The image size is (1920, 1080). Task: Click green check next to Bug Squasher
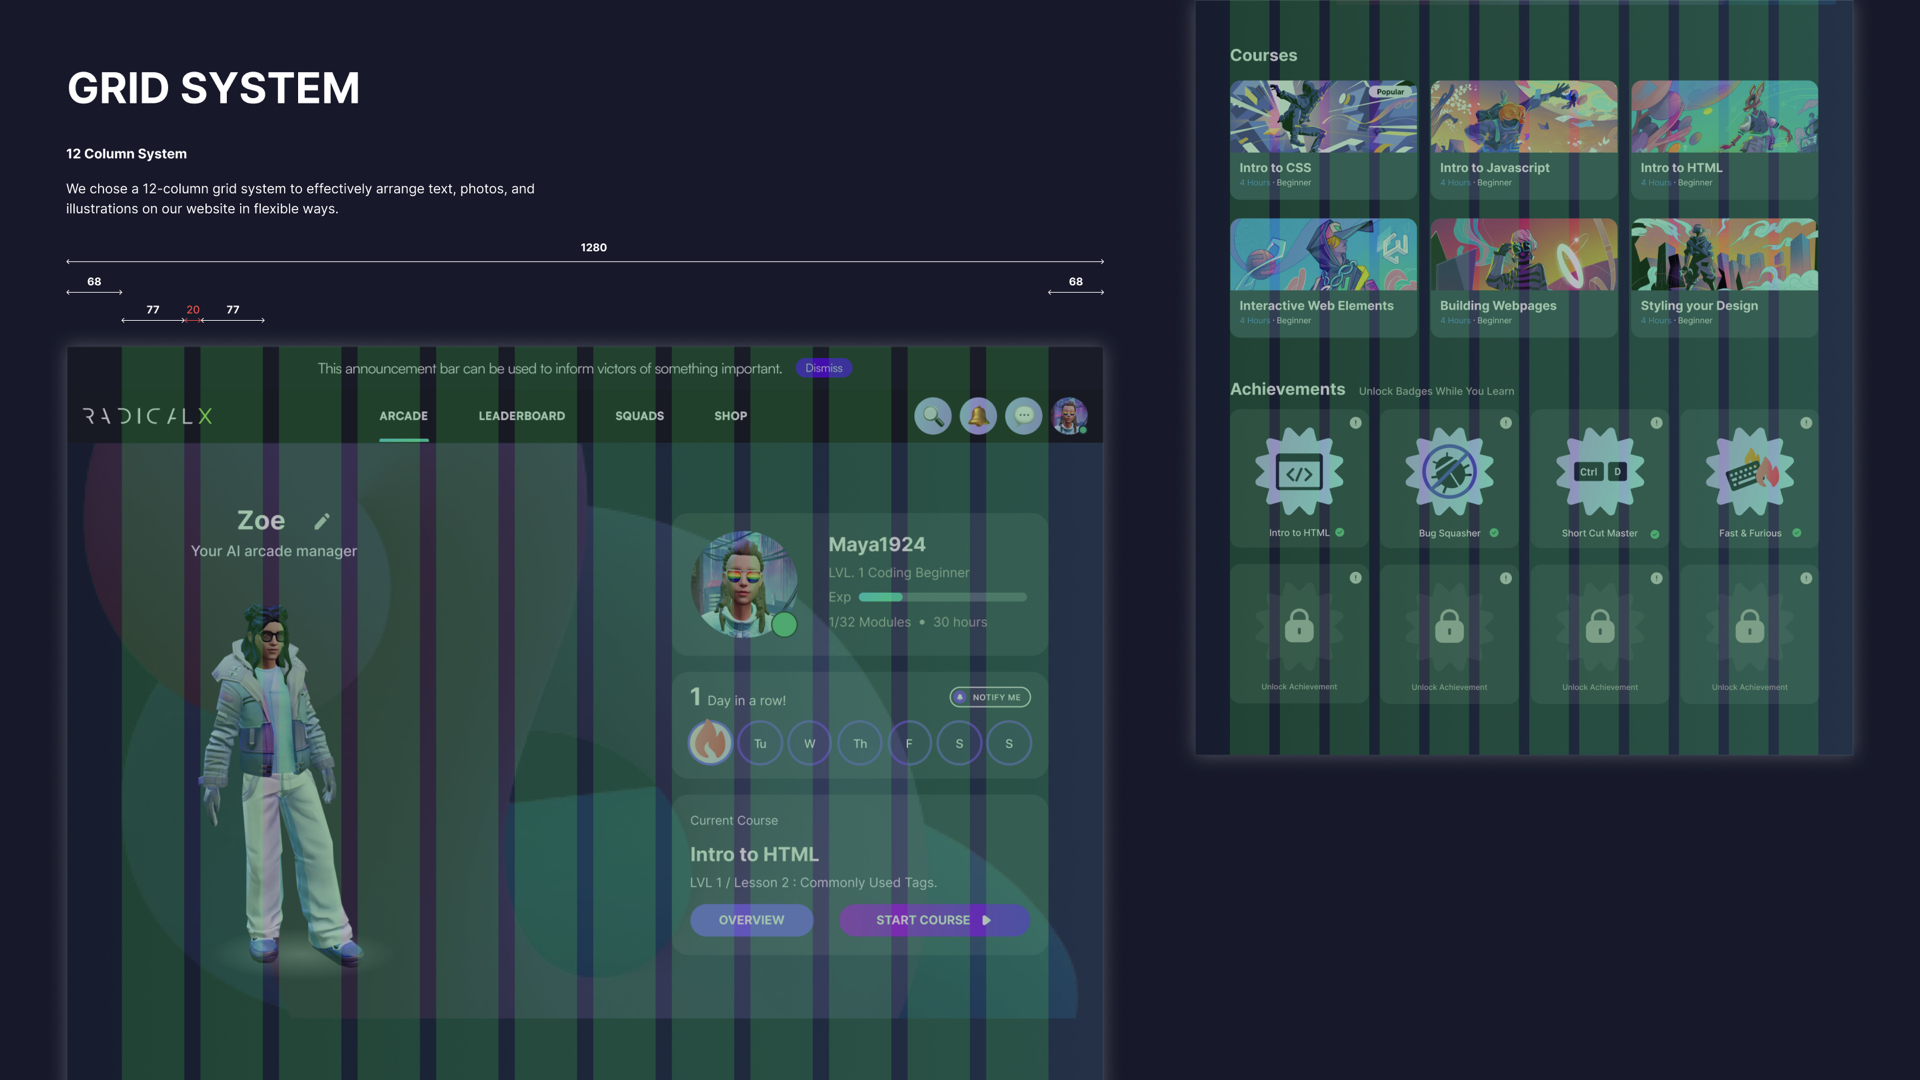1494,533
